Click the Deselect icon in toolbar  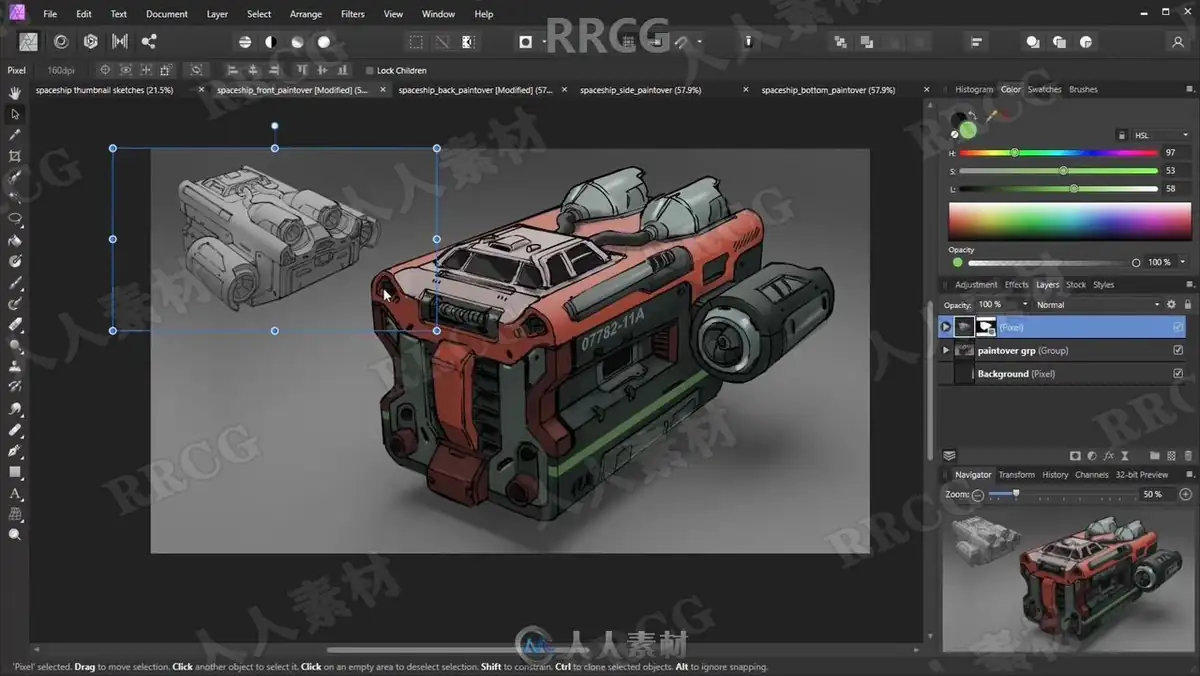pos(442,42)
